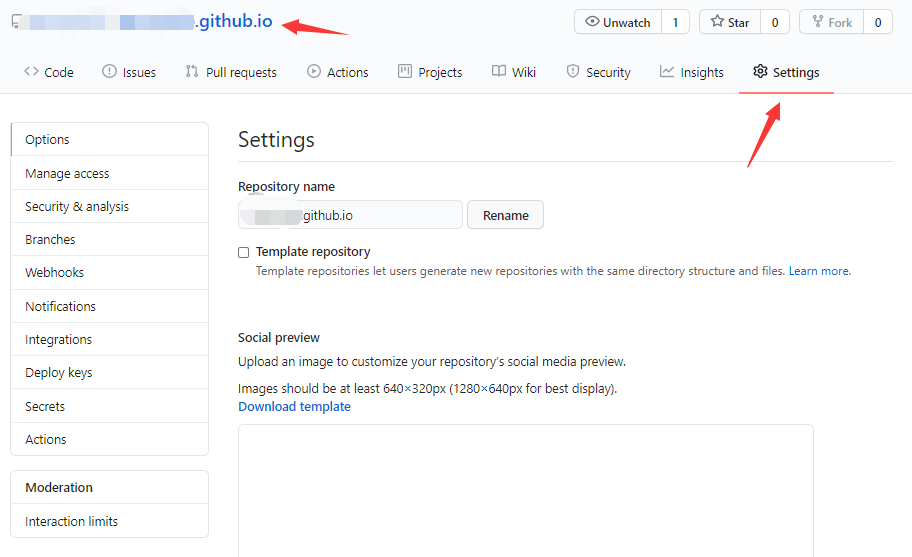Screen dimensions: 912x557
Task: Open the Code tab label
Action: (59, 73)
